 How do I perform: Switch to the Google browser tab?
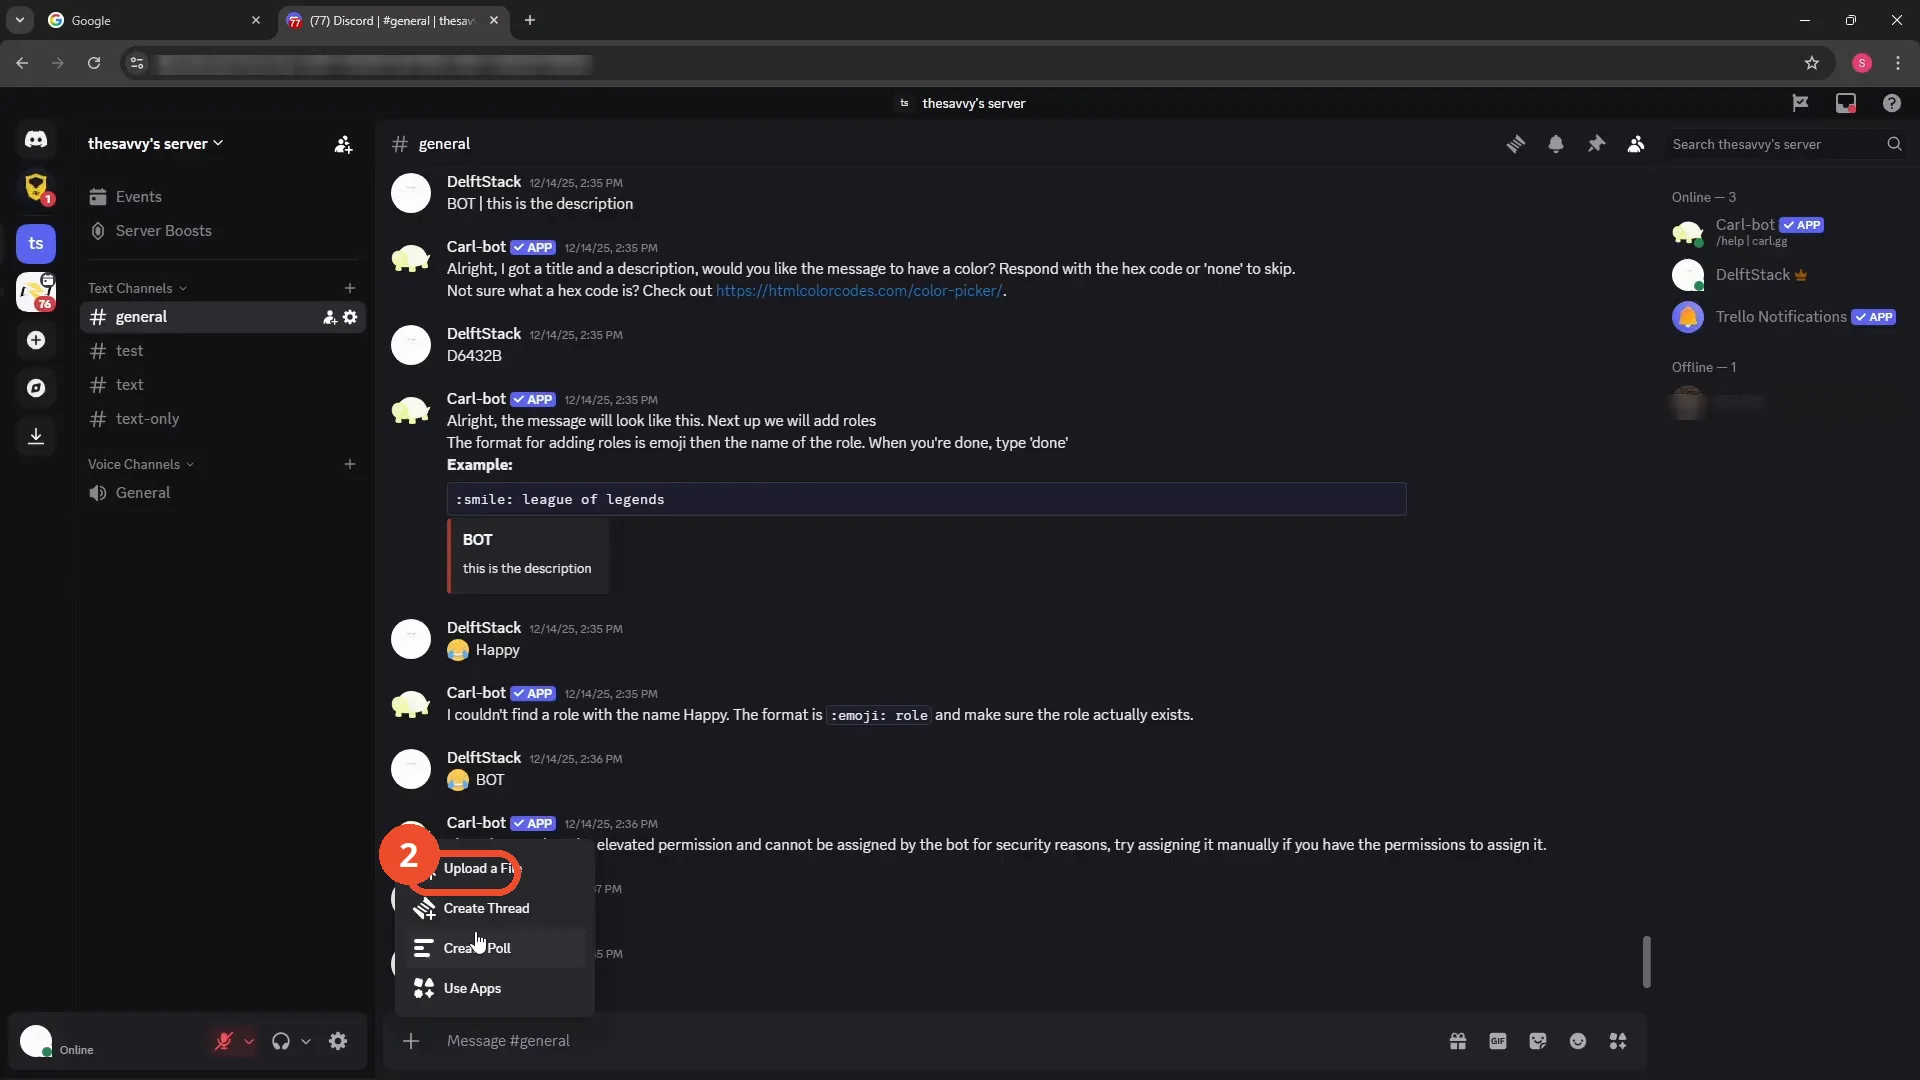point(155,20)
